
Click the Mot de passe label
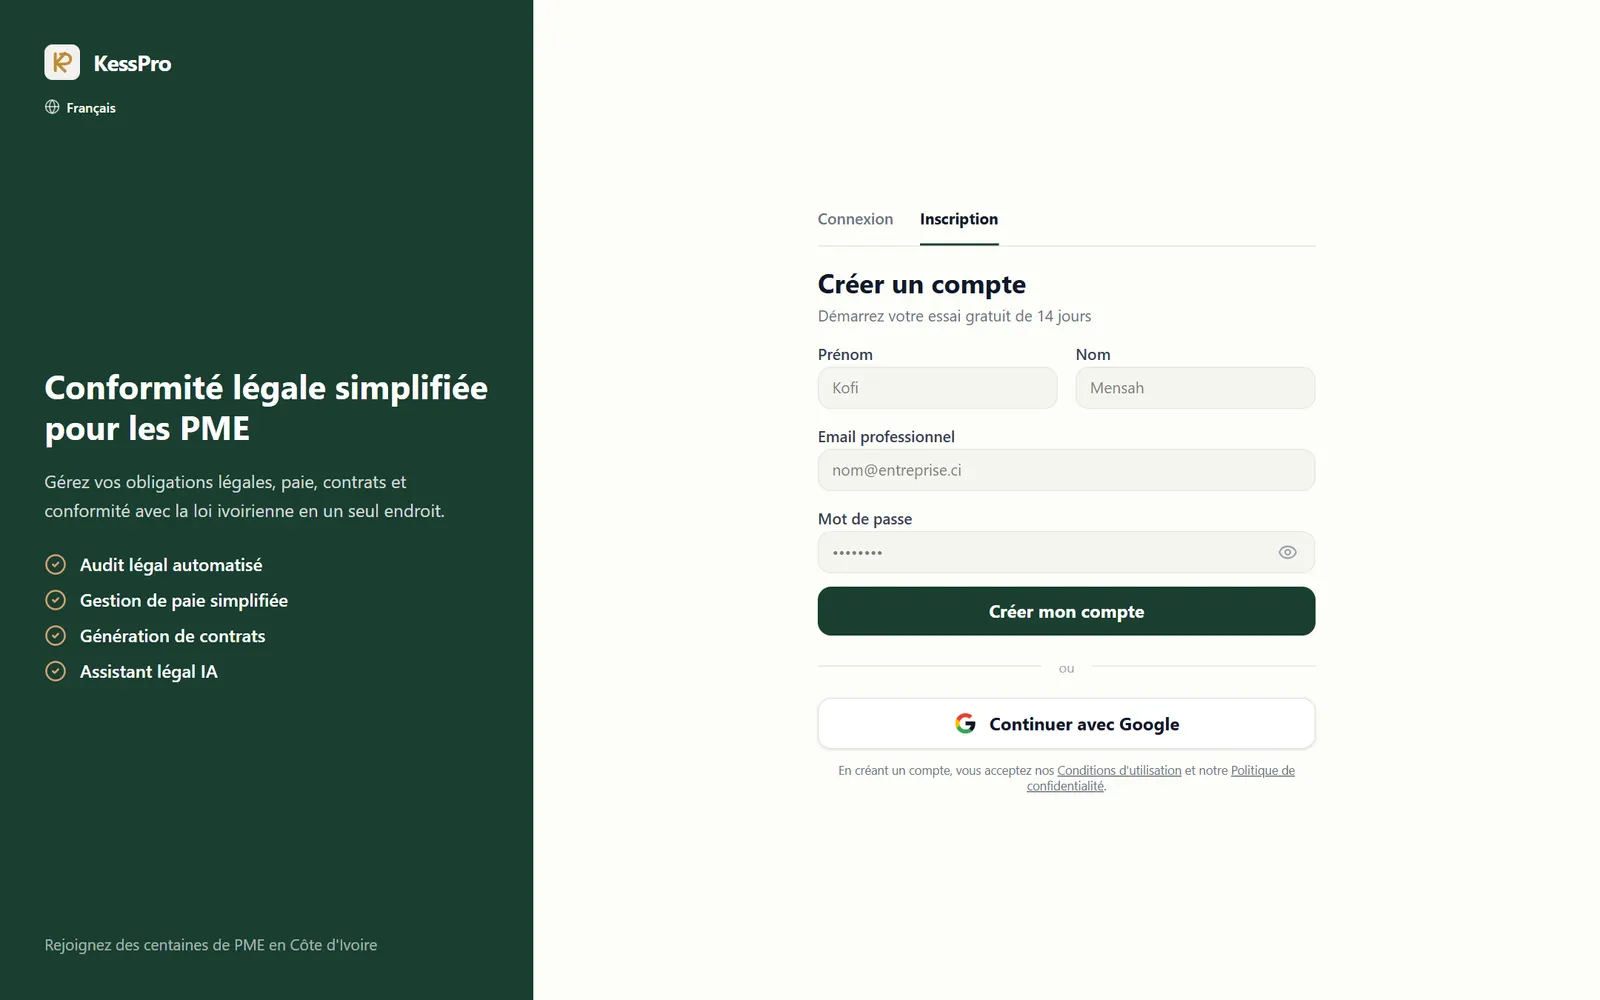[865, 519]
